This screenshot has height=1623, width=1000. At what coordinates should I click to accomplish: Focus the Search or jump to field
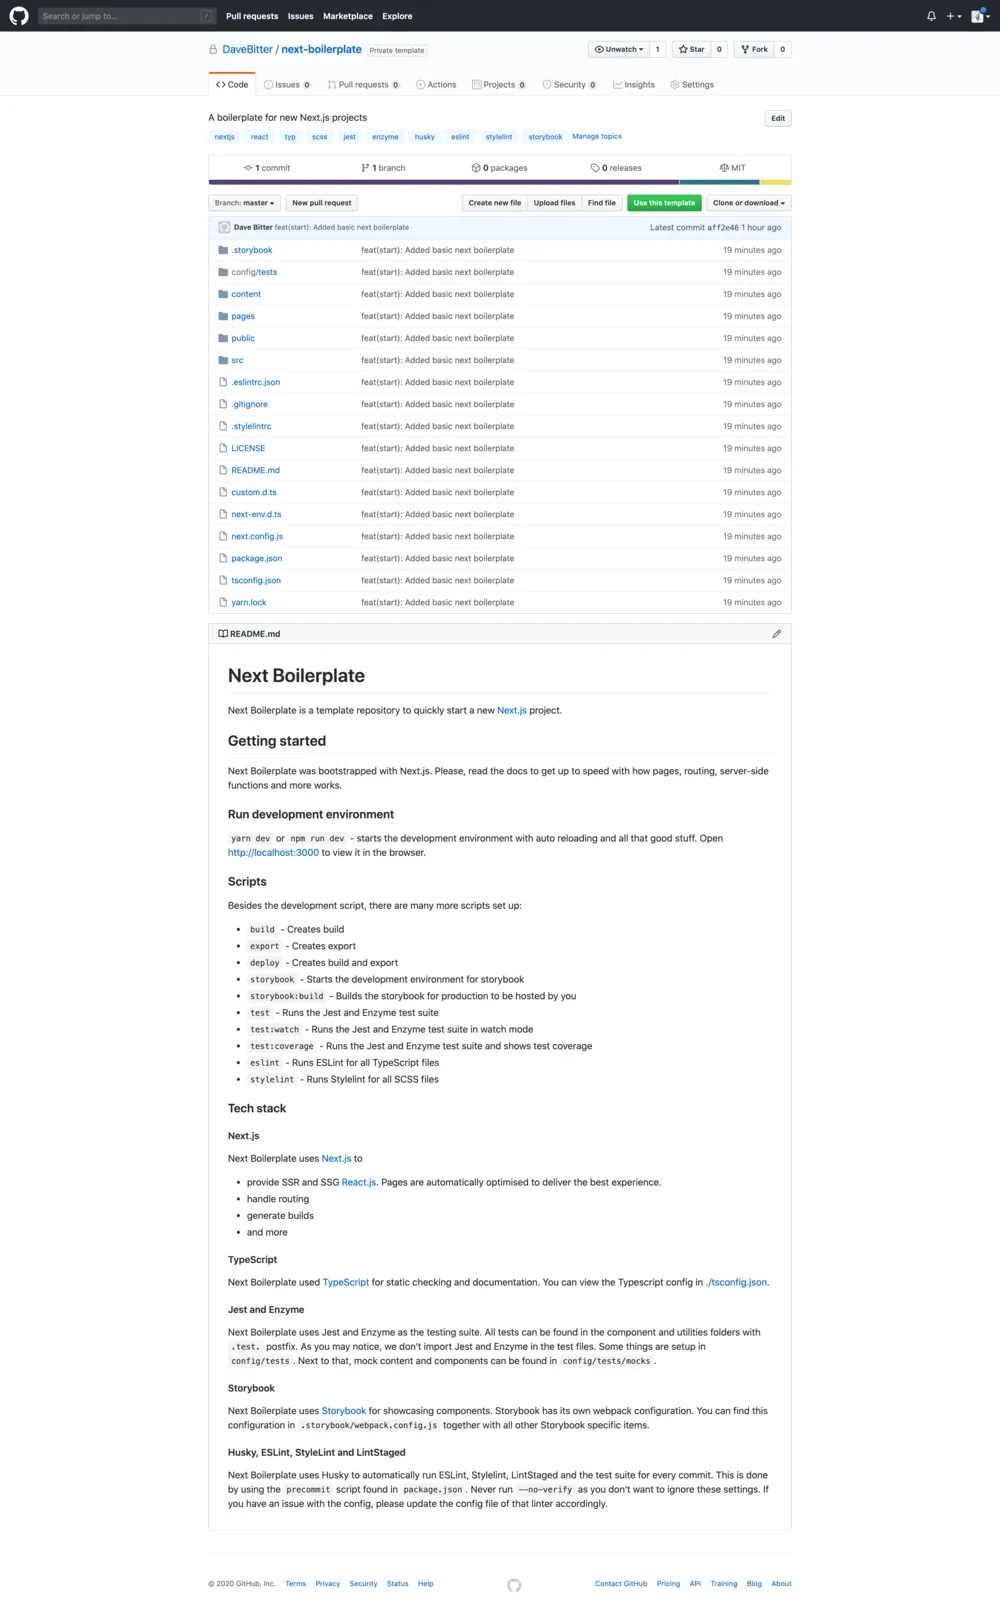120,16
